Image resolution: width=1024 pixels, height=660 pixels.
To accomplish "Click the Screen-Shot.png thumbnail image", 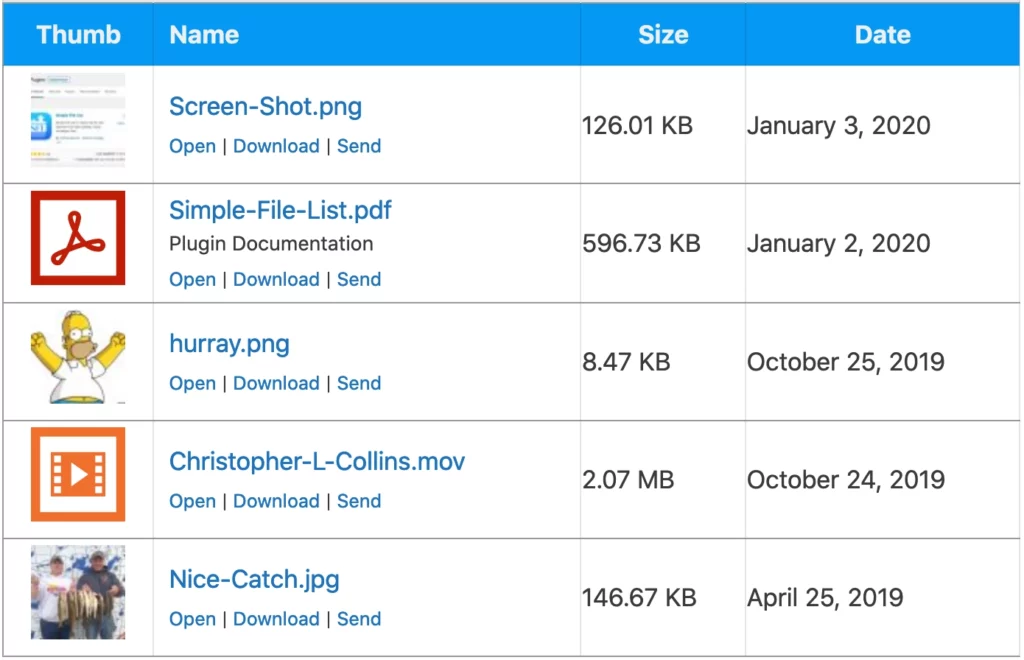I will pyautogui.click(x=78, y=122).
